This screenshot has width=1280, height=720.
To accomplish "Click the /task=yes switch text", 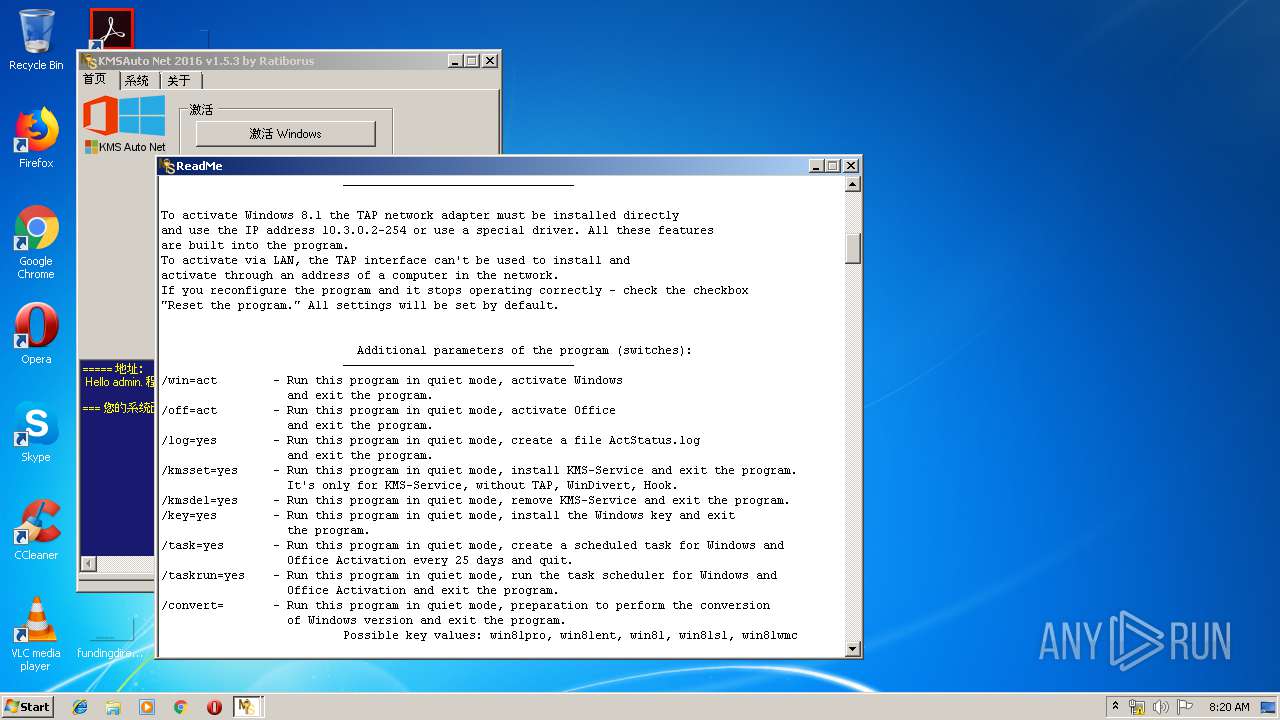I will pyautogui.click(x=193, y=545).
